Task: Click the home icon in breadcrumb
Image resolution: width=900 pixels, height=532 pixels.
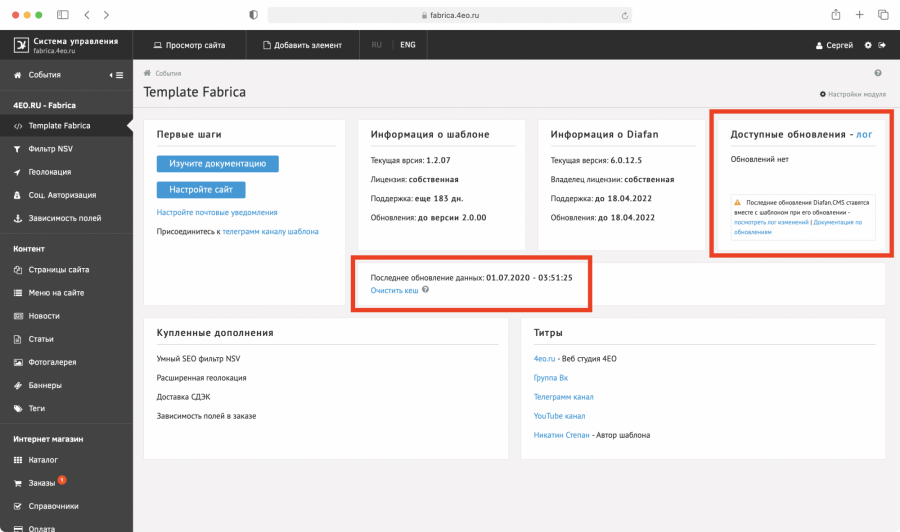Action: [x=148, y=73]
